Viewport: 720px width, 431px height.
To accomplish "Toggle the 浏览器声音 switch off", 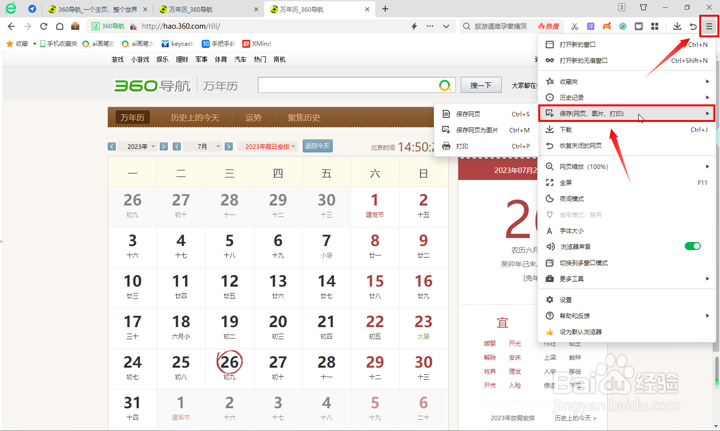I will (x=692, y=246).
